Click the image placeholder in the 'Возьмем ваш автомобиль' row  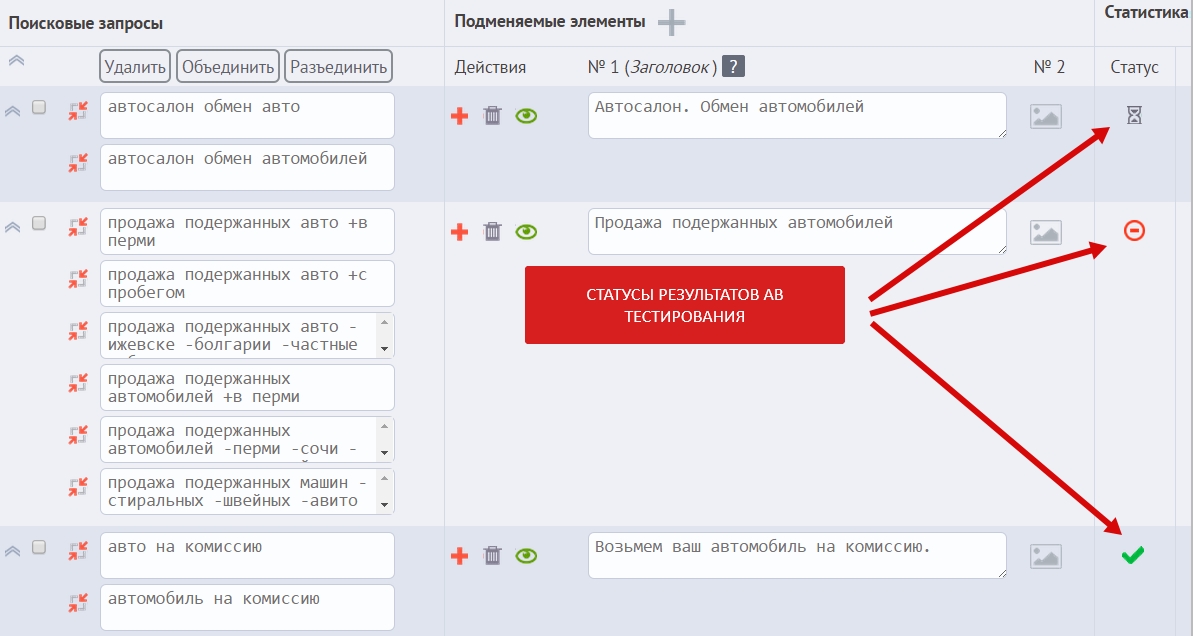1045,556
